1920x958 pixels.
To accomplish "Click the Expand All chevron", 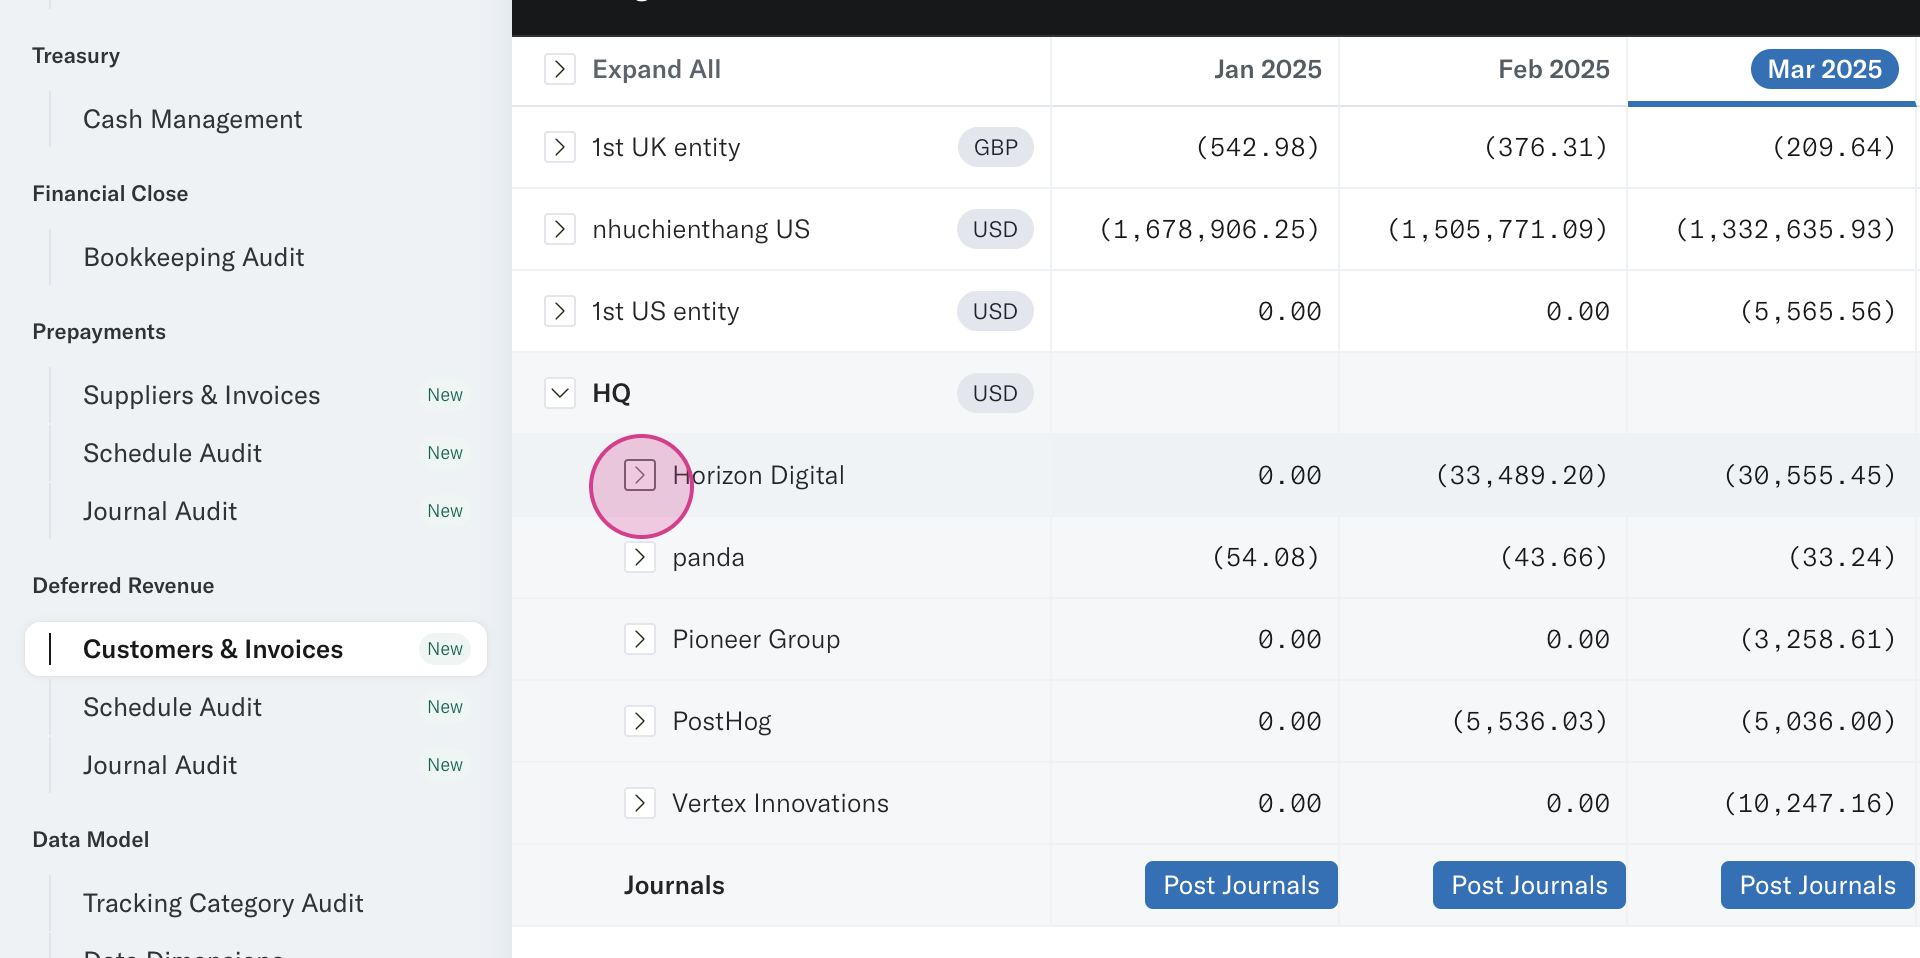I will click(560, 69).
